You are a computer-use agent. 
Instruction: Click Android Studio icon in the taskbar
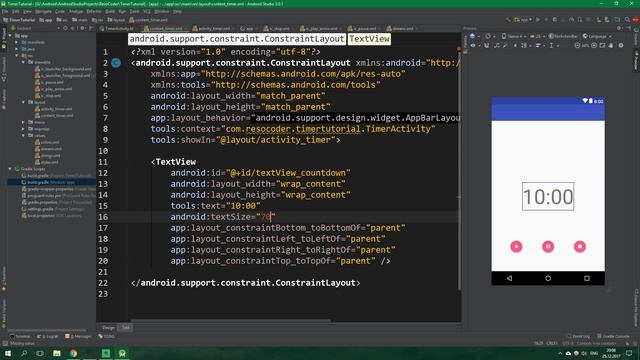[x=122, y=353]
